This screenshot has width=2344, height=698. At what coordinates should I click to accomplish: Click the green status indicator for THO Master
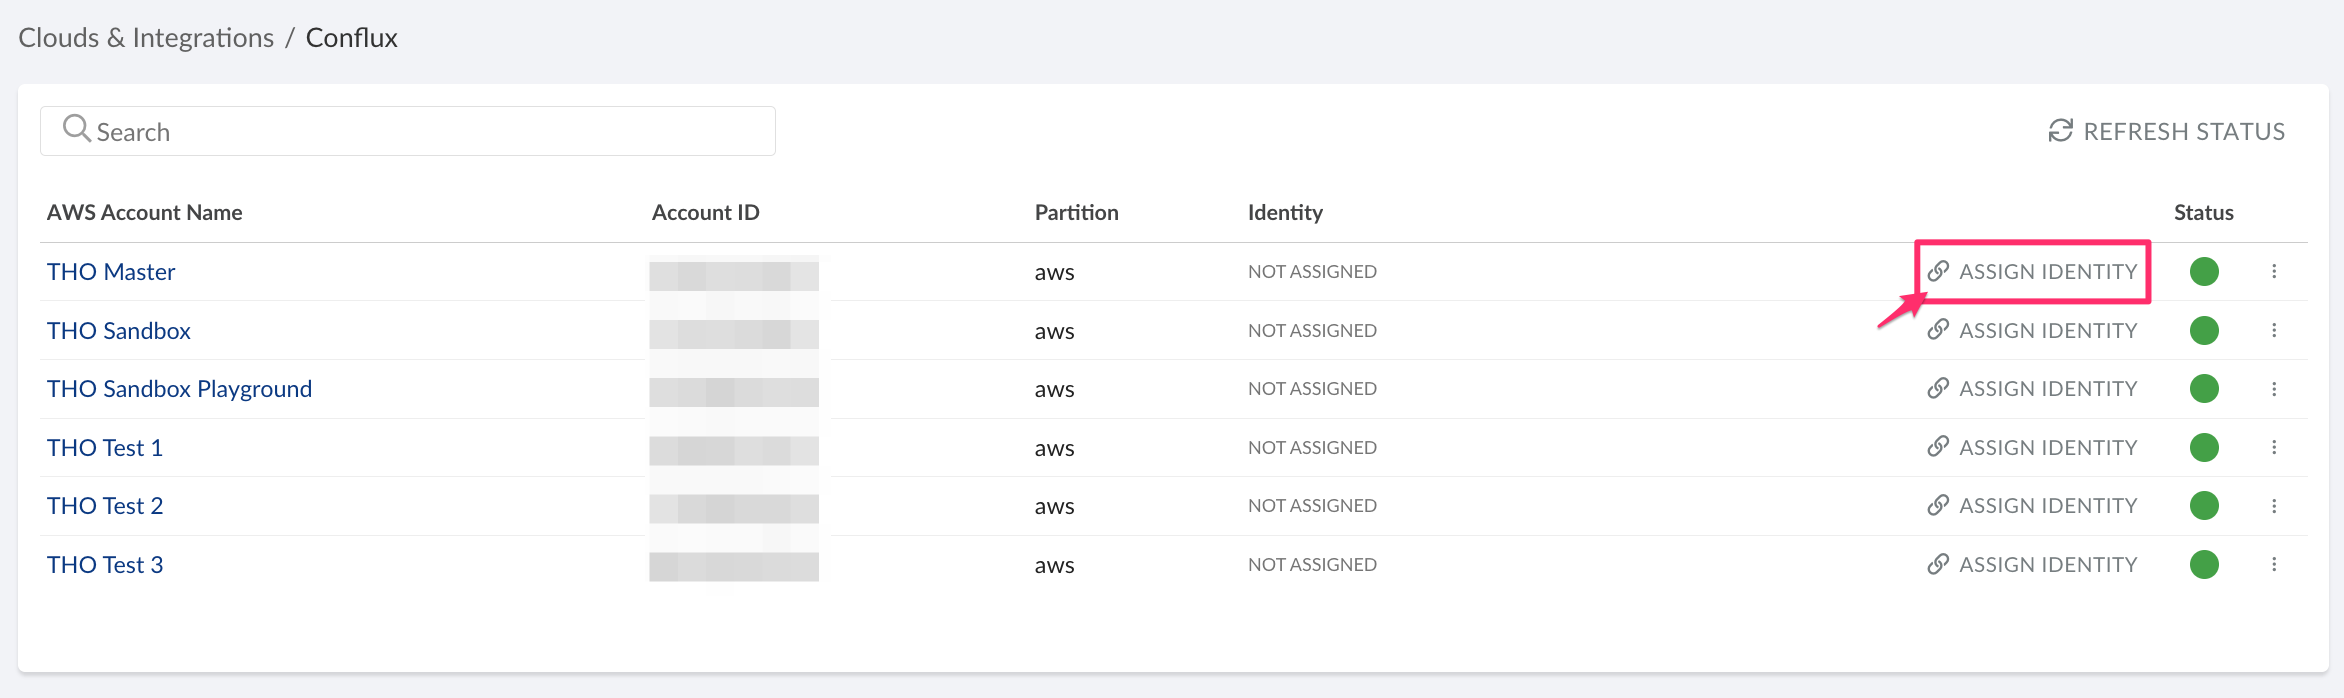pyautogui.click(x=2204, y=271)
